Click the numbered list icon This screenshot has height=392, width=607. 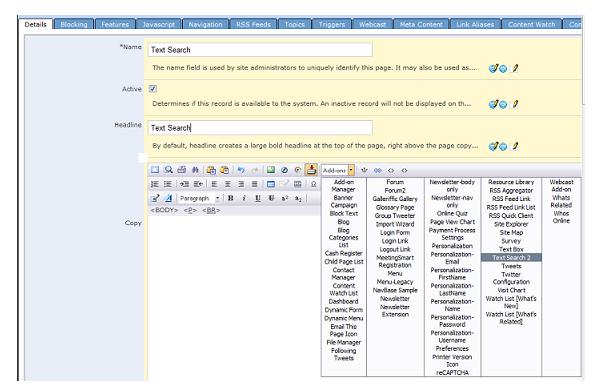pyautogui.click(x=154, y=184)
